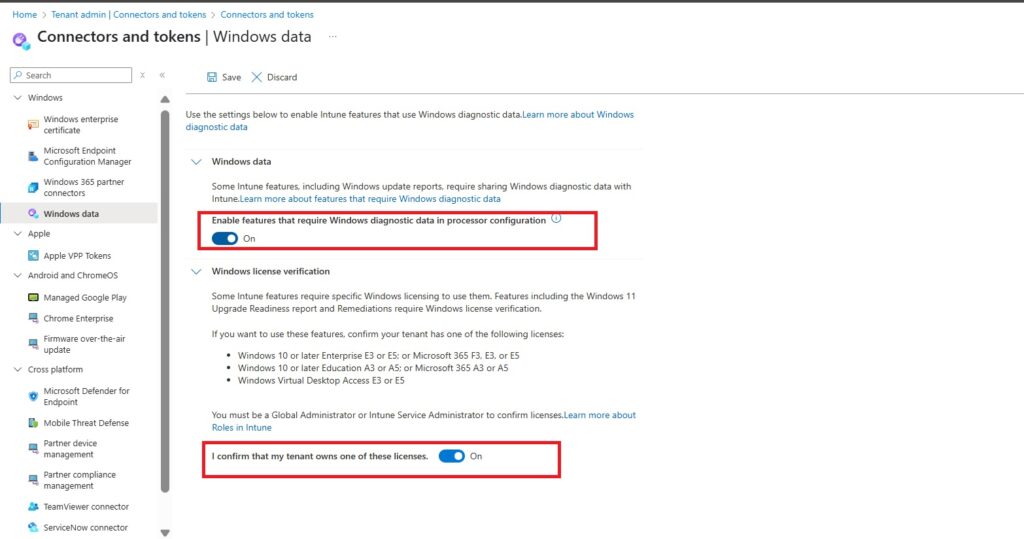This screenshot has width=1024, height=539.
Task: Click the Discard X icon
Action: pyautogui.click(x=257, y=77)
